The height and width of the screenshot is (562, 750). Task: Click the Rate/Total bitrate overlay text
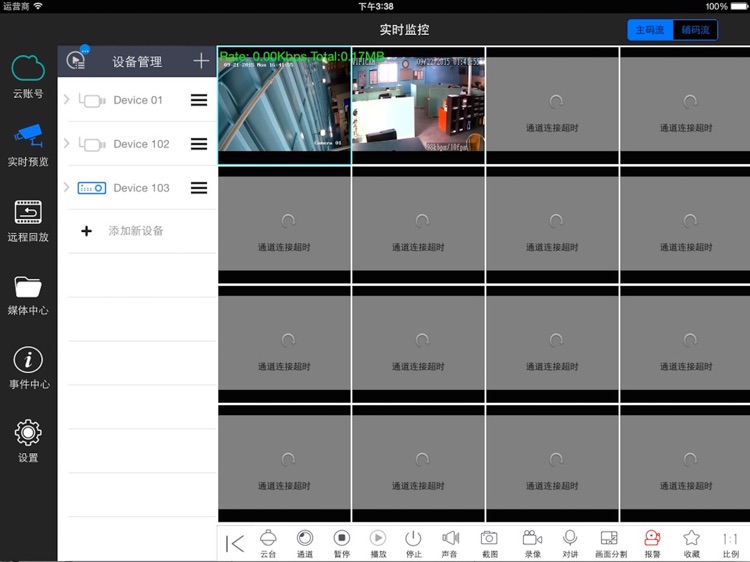(x=301, y=56)
